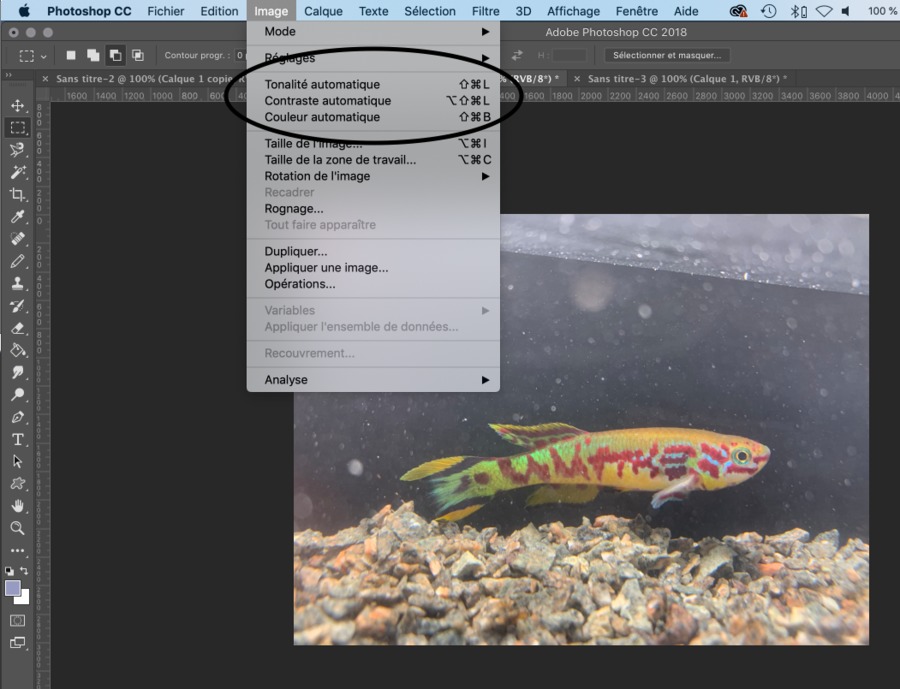Select the Clone Stamp tool
Viewport: 900px width, 689px height.
pos(17,284)
